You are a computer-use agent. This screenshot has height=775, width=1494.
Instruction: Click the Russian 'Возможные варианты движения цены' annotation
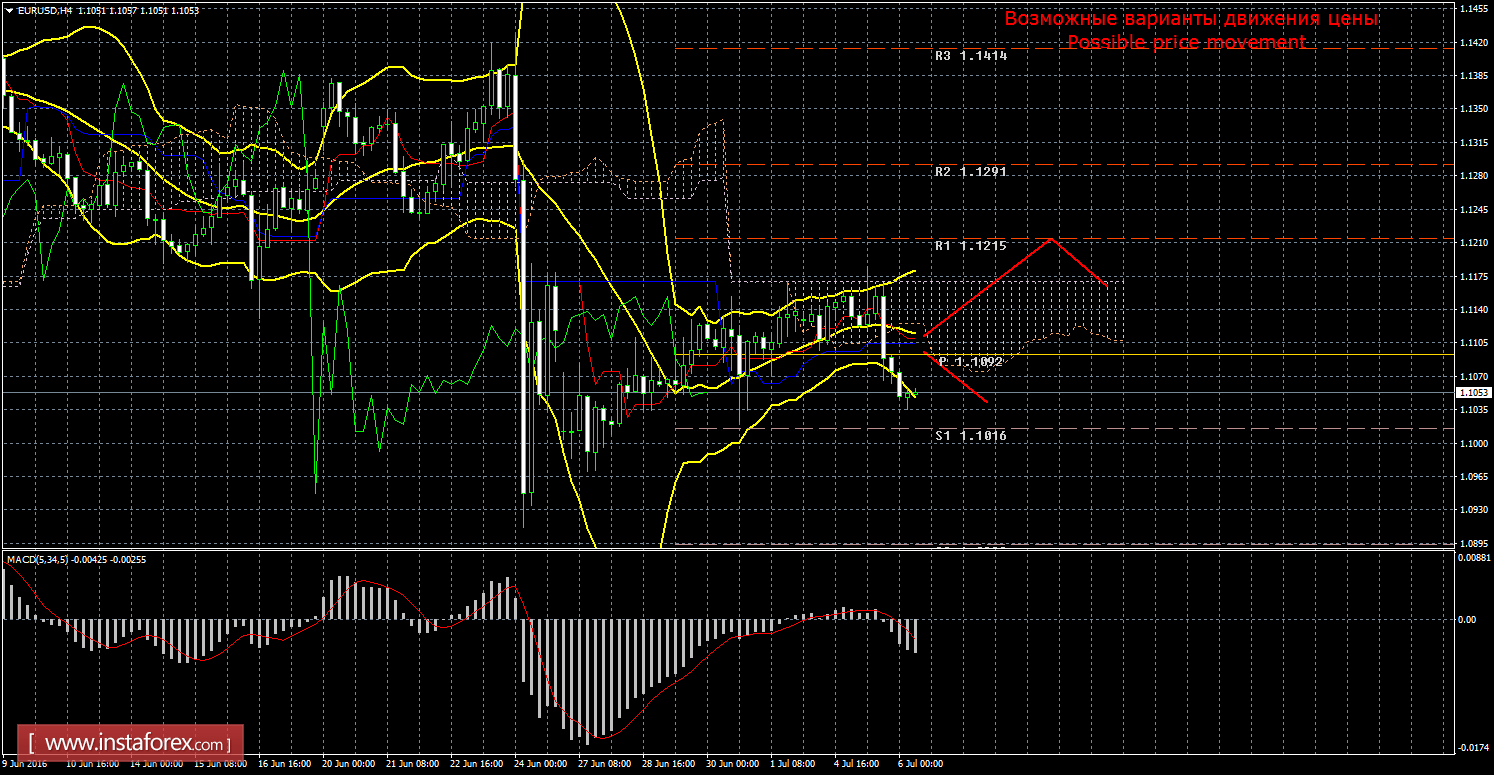(x=1191, y=19)
